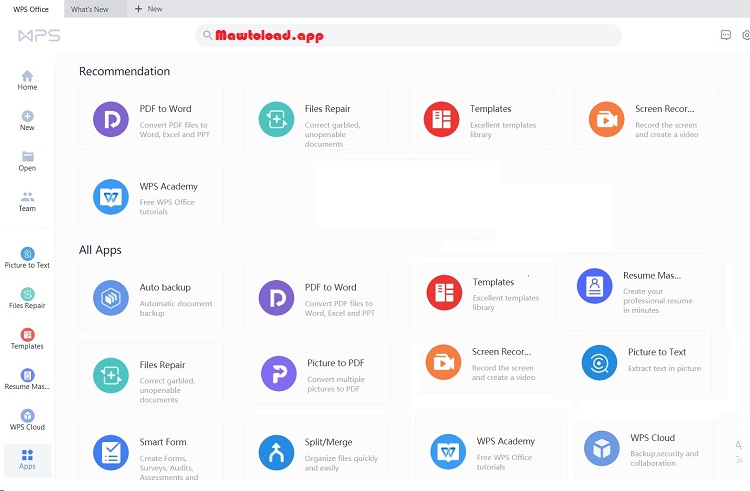The image size is (750, 491).
Task: Open Smart Form app
Action: point(151,451)
